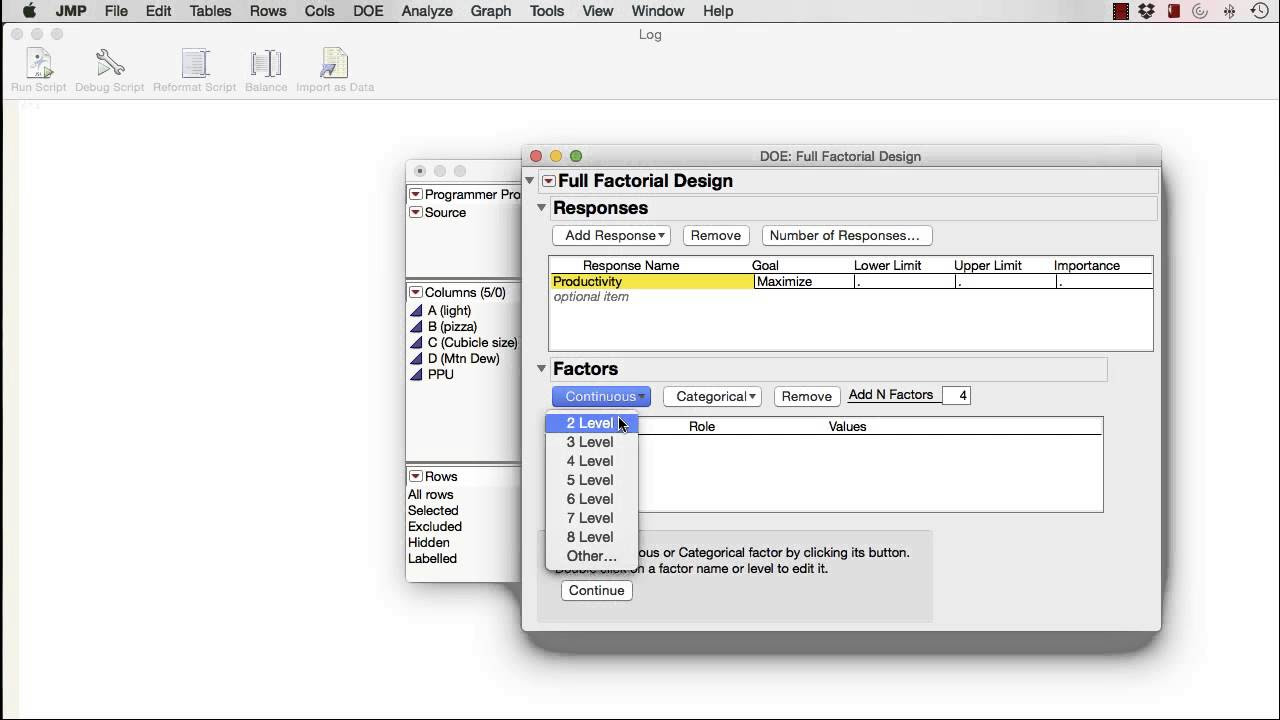Click Excluded in Rows panel
This screenshot has width=1280, height=720.
click(x=435, y=527)
